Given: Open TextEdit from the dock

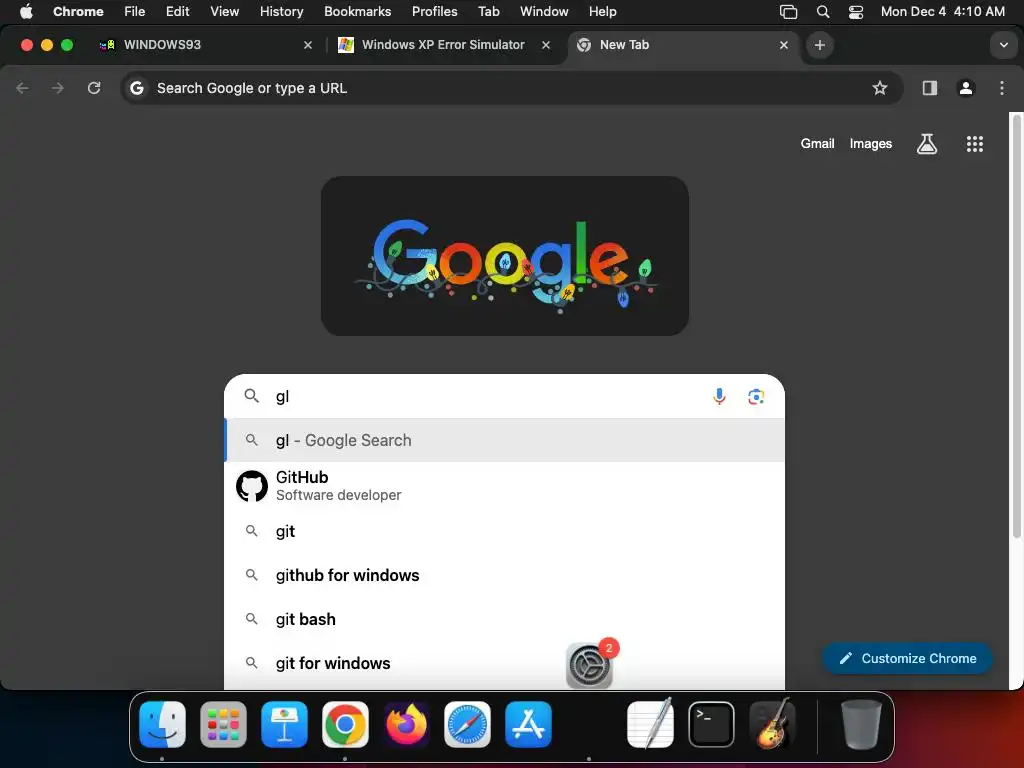Looking at the screenshot, I should tap(650, 724).
